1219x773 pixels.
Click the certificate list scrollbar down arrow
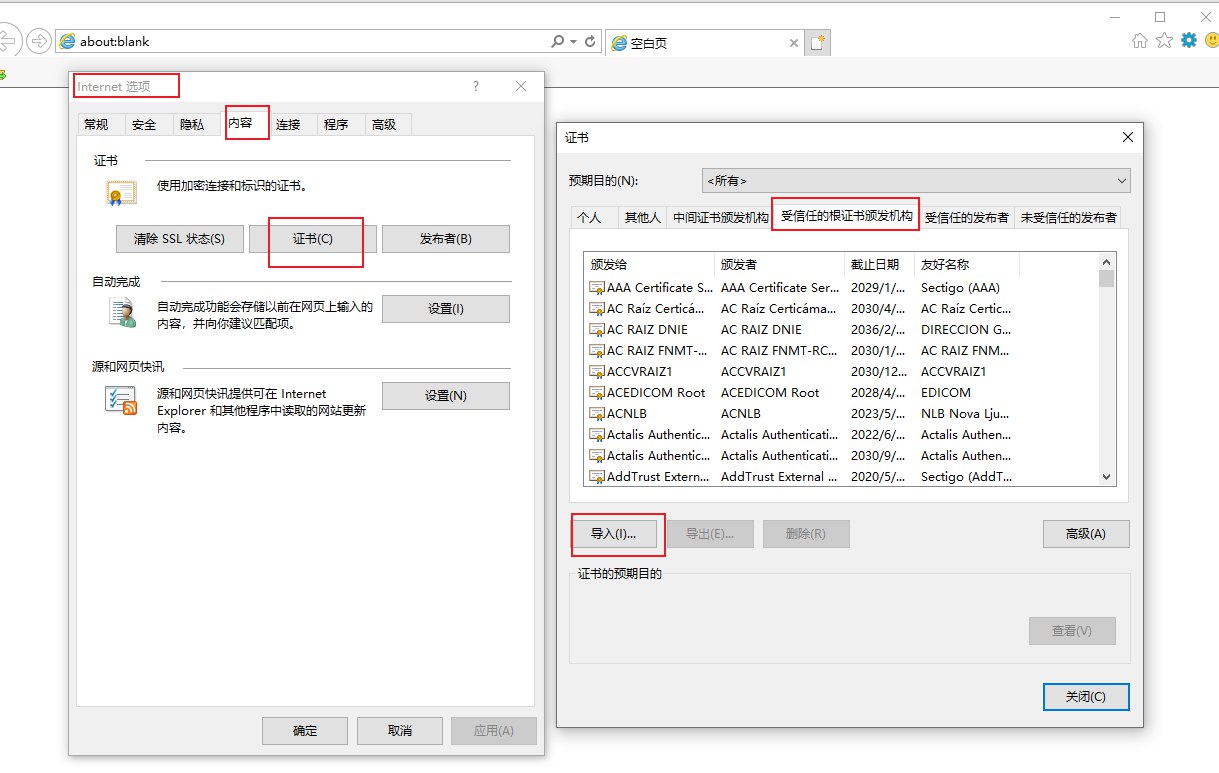coord(1106,478)
